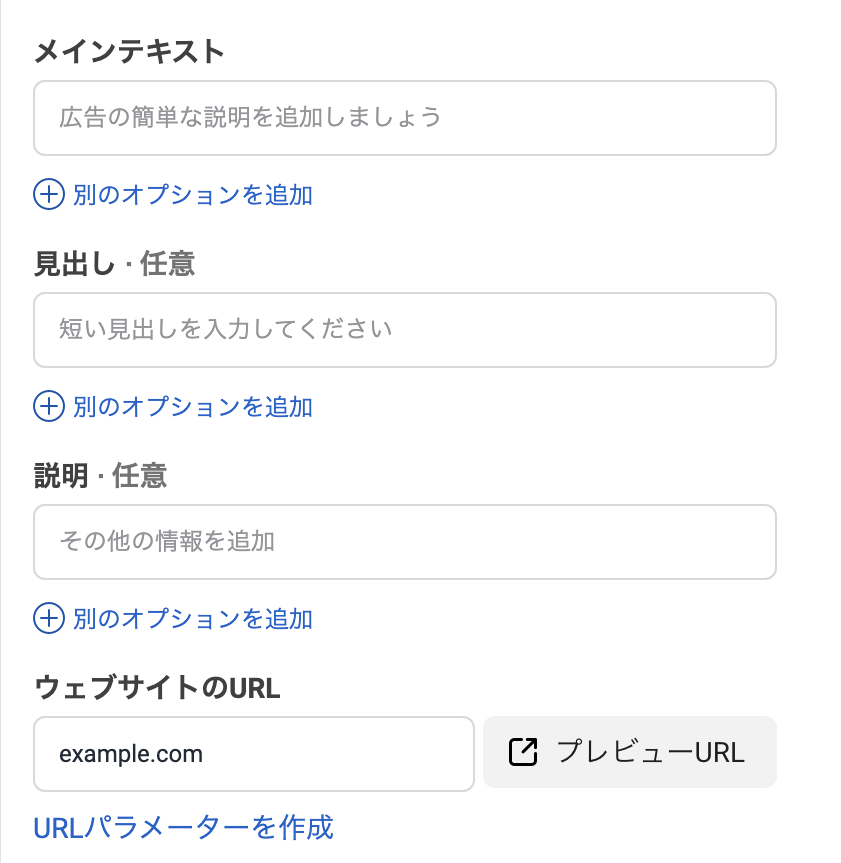
Task: Click the plus icon below 説明 field
Action: pos(48,618)
